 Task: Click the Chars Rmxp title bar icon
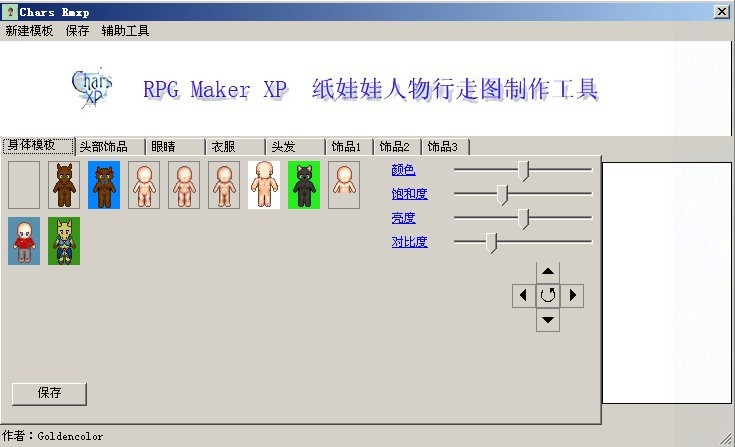point(10,12)
